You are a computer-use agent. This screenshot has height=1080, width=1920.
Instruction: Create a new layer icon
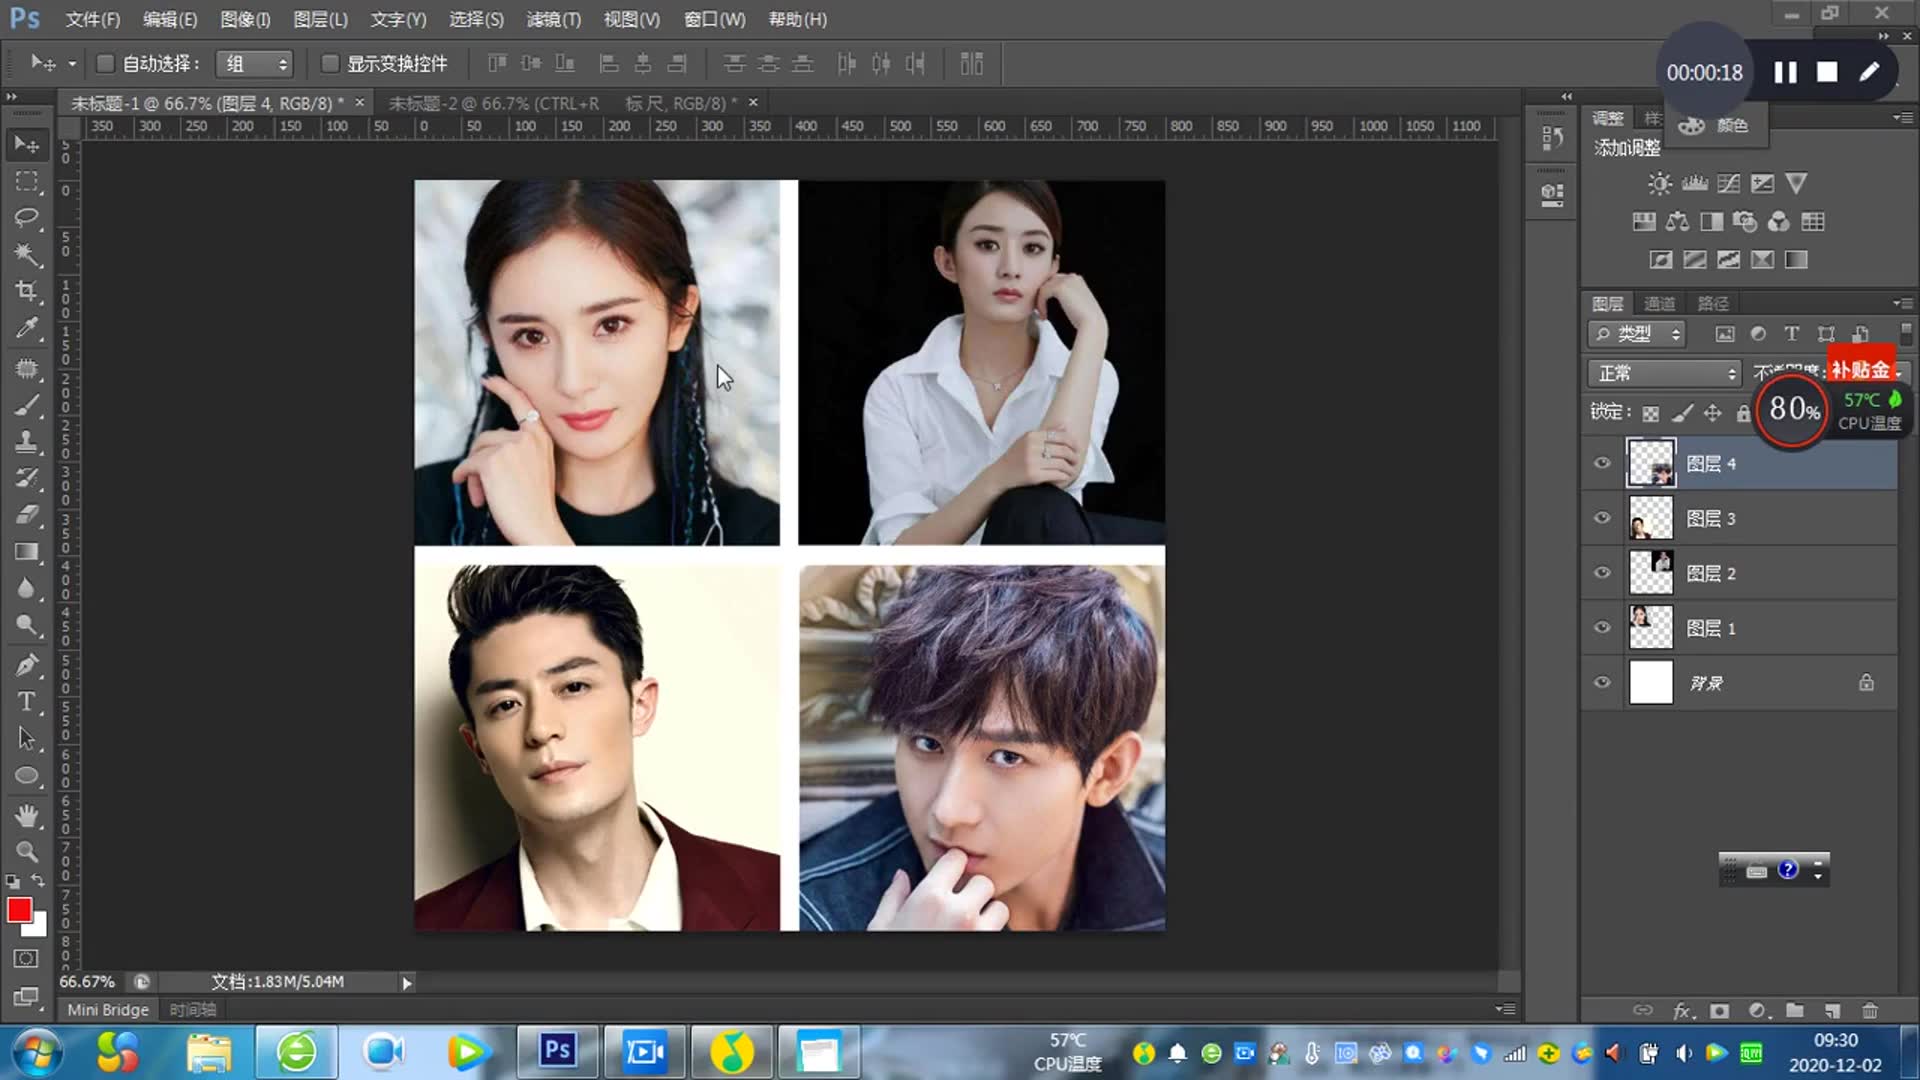click(x=1832, y=1010)
